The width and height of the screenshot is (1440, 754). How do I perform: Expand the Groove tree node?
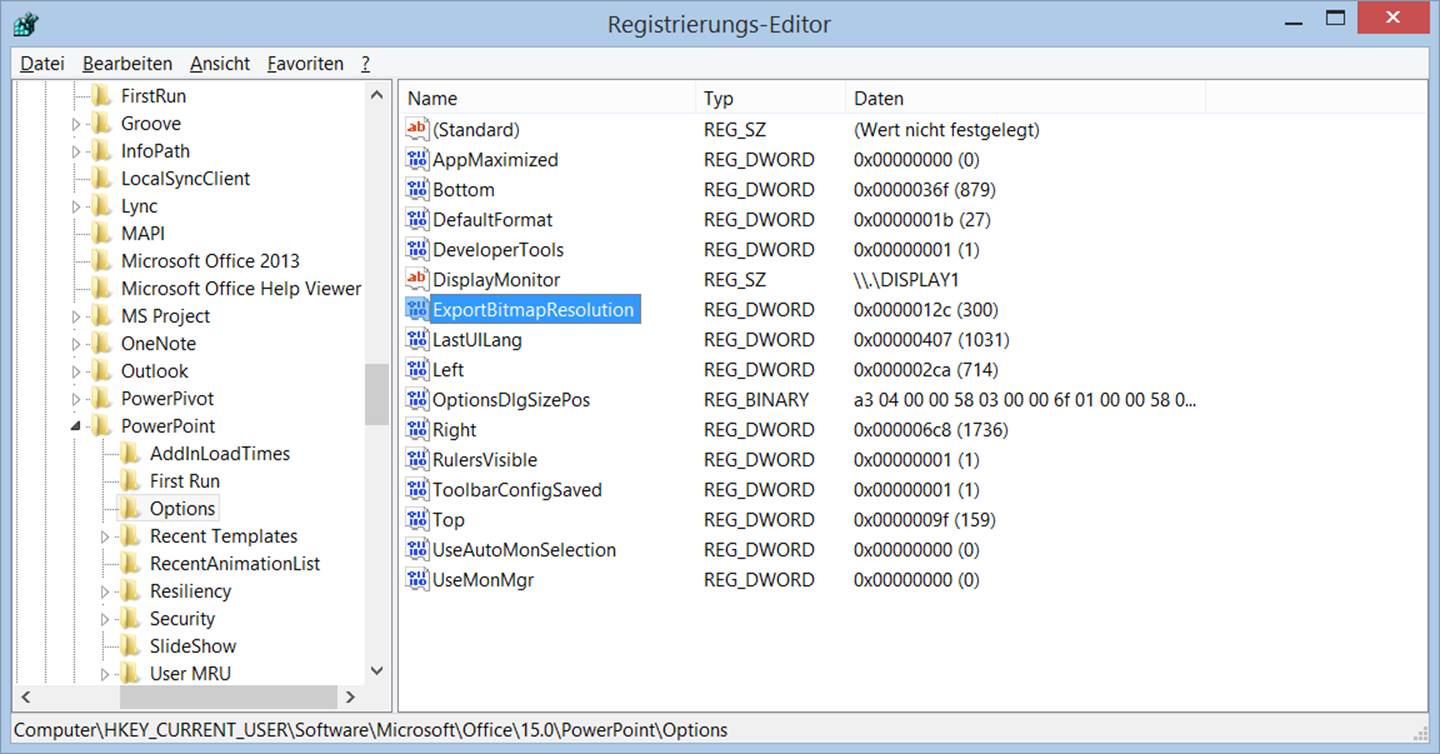click(76, 124)
